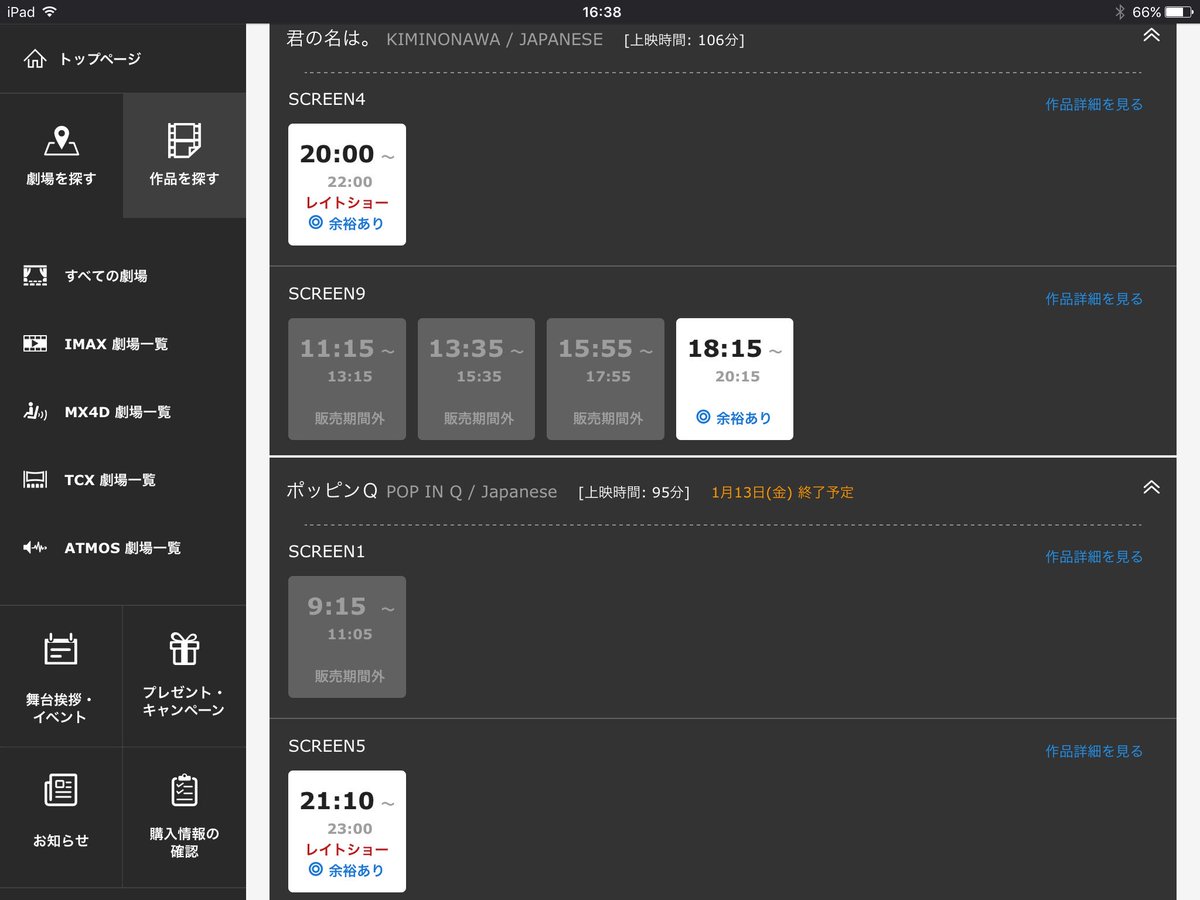Screen dimensions: 1200x900
Task: Collapse the ポッピンQ movie section
Action: (x=1151, y=488)
